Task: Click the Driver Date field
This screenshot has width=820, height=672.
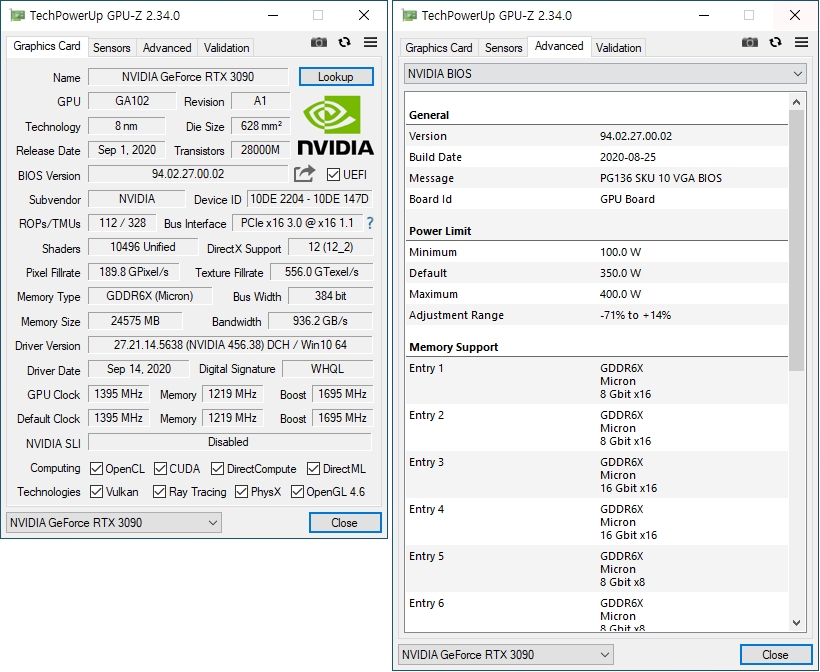Action: click(139, 369)
